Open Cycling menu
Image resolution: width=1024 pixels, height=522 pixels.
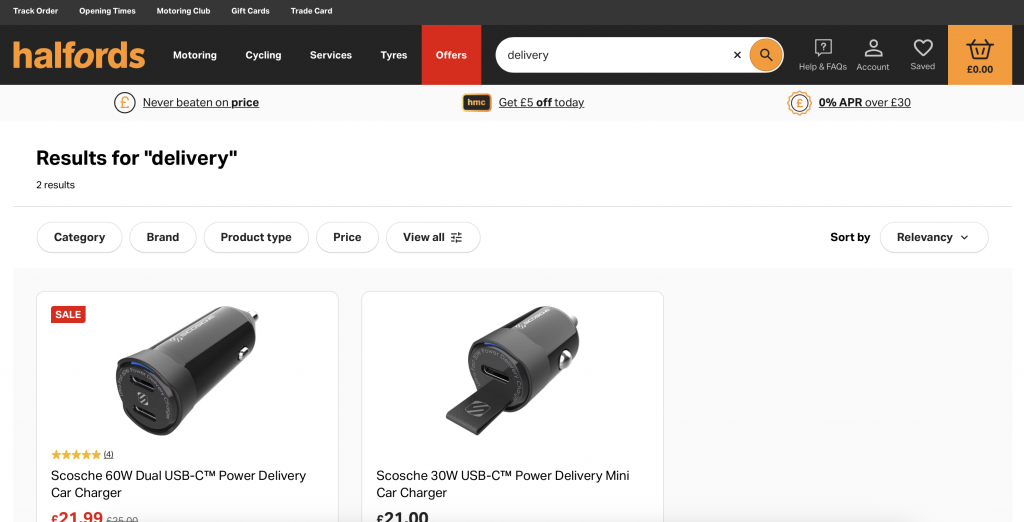263,55
